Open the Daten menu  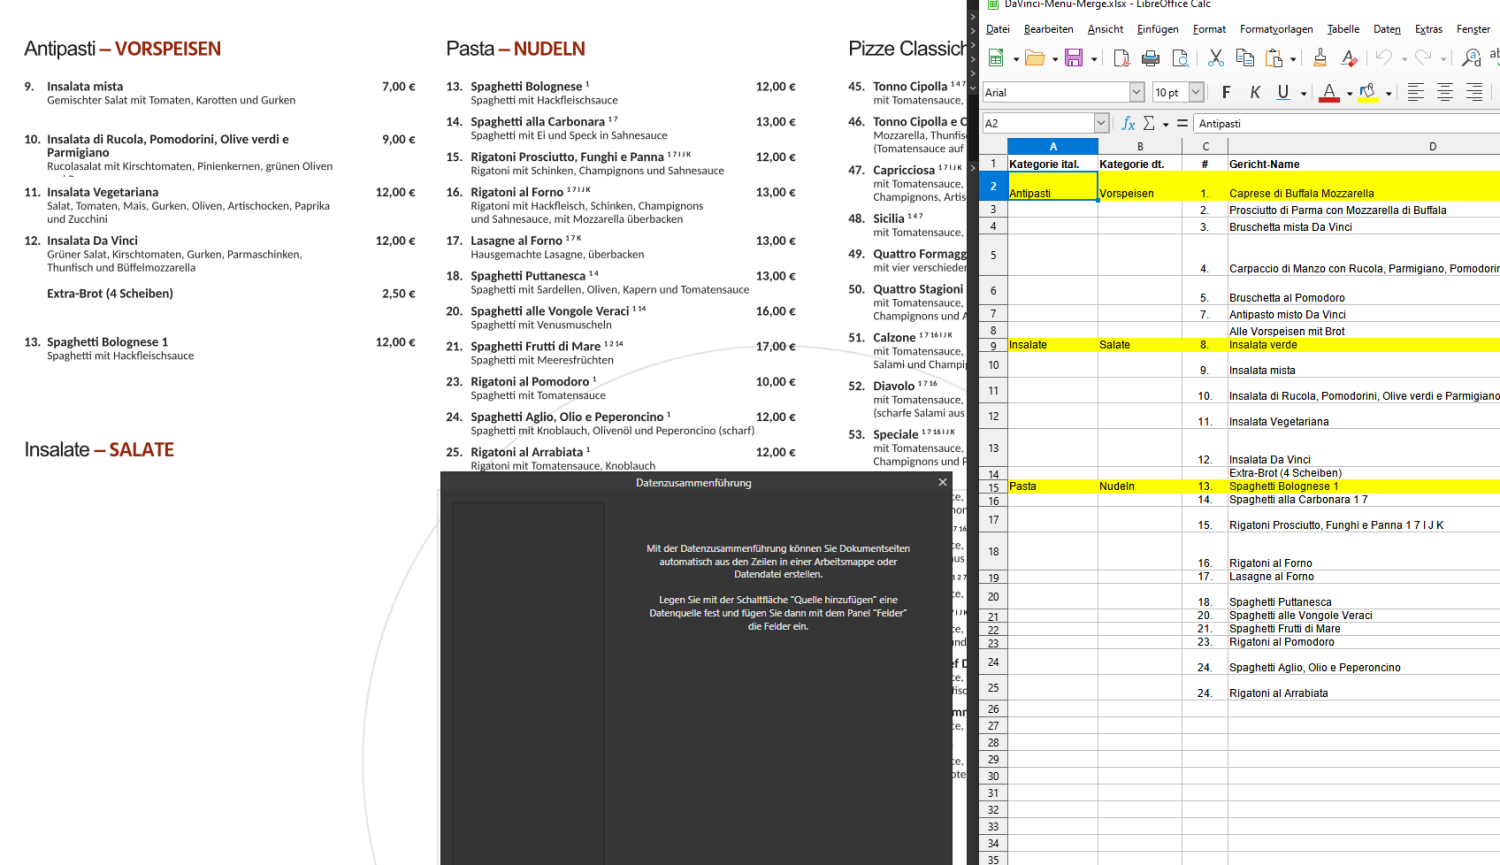coord(1386,29)
